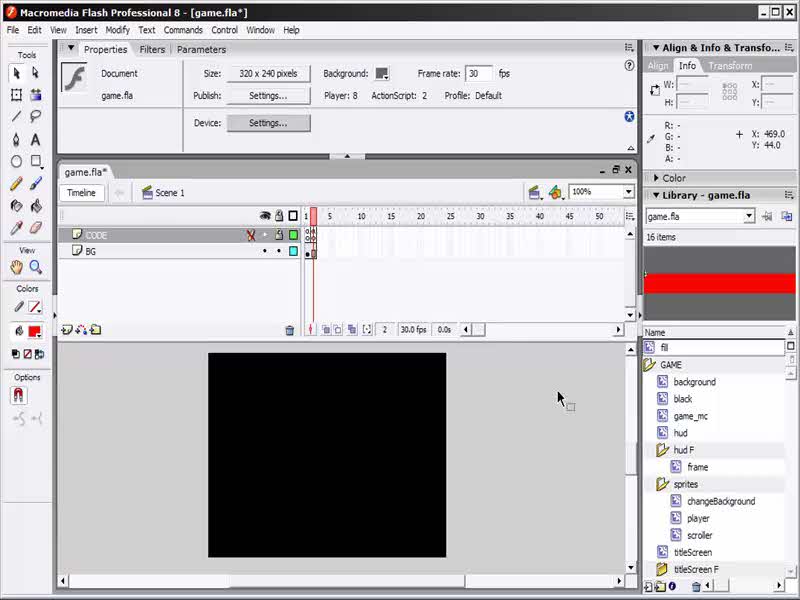Choose the Eraser tool

pos(36,228)
